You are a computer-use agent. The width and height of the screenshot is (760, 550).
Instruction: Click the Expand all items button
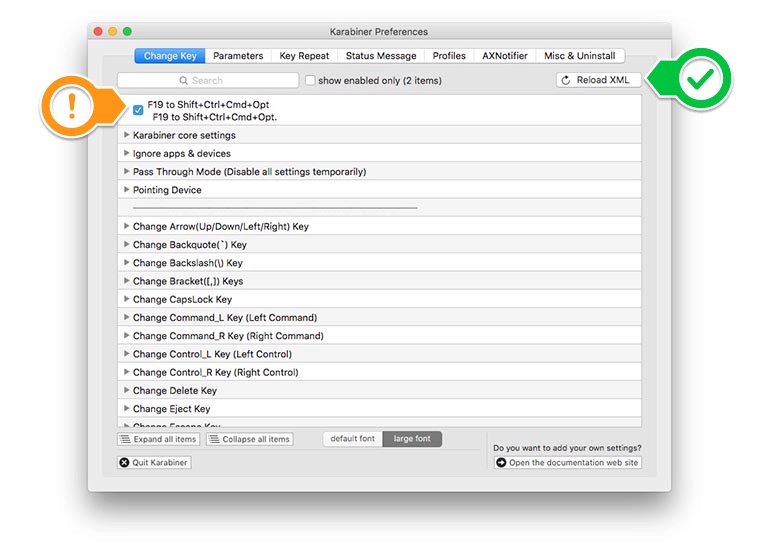coord(158,439)
